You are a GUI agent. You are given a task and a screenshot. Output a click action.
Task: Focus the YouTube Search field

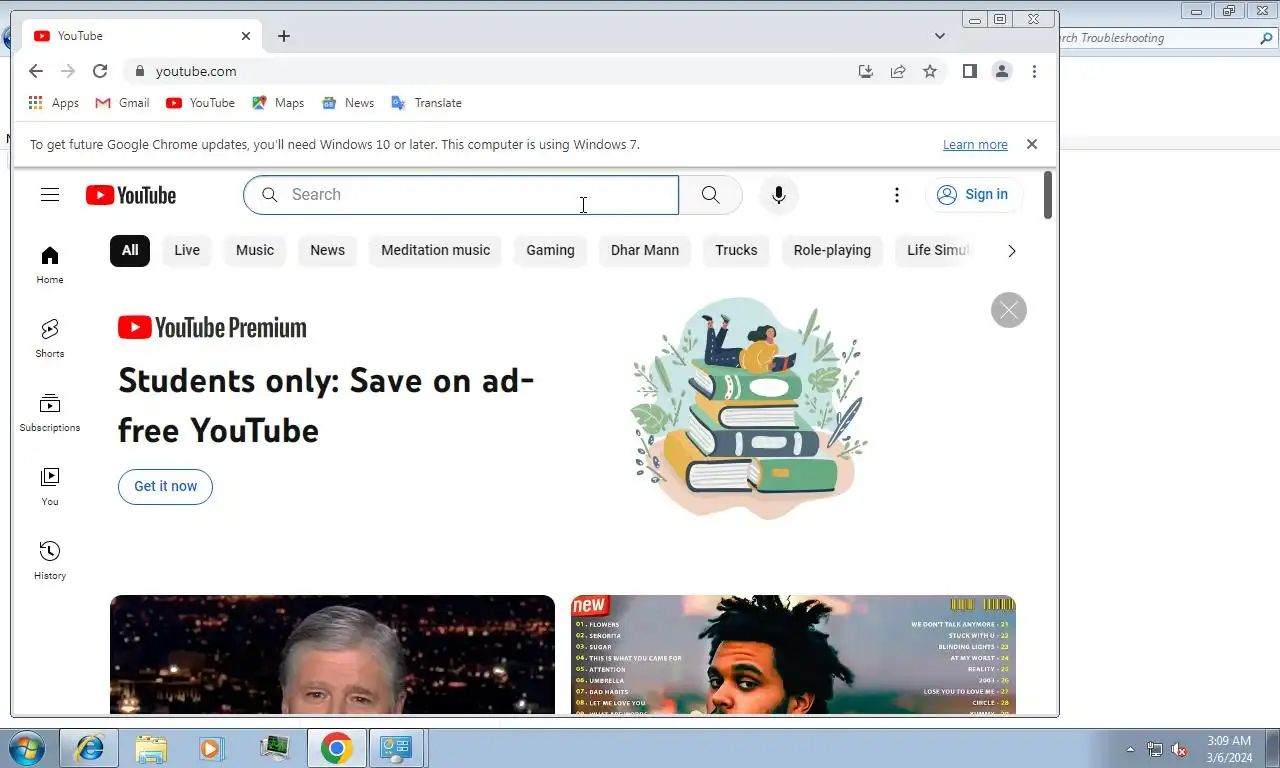click(461, 195)
